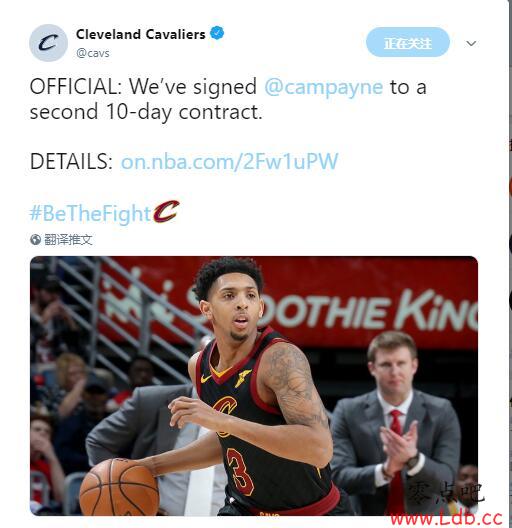Open the @campayne mention
512x528 pixels.
tap(323, 87)
